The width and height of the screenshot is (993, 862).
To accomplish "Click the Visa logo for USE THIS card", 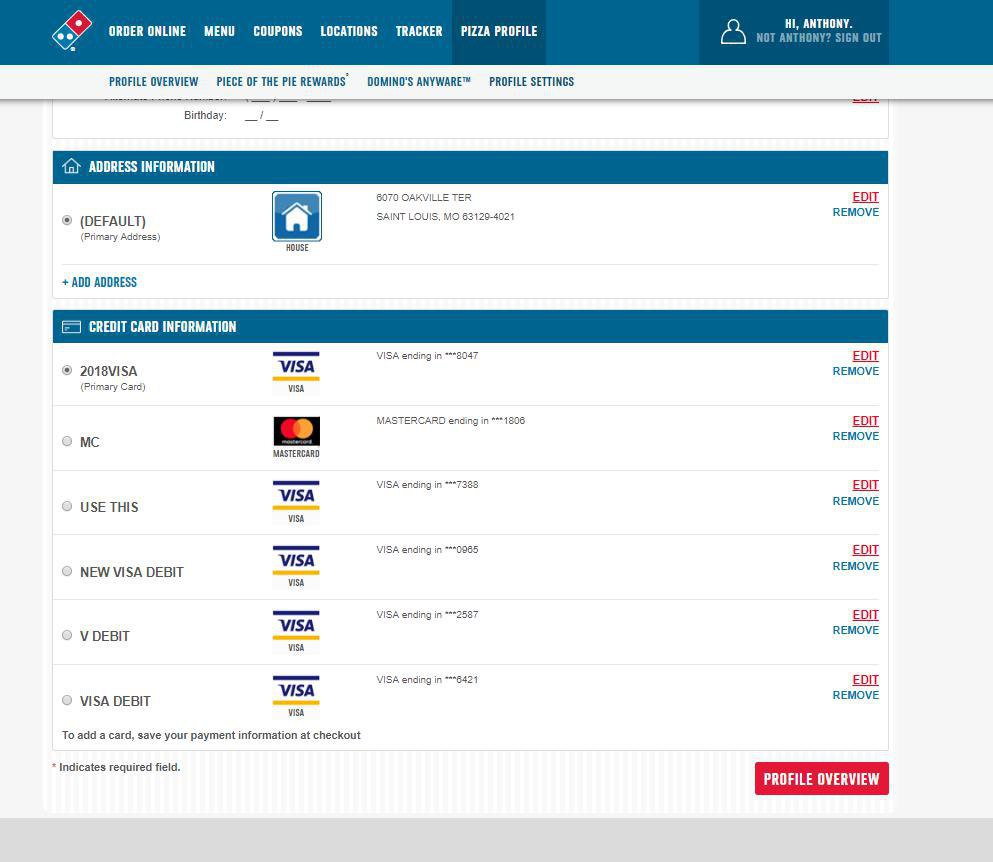I will pos(296,496).
